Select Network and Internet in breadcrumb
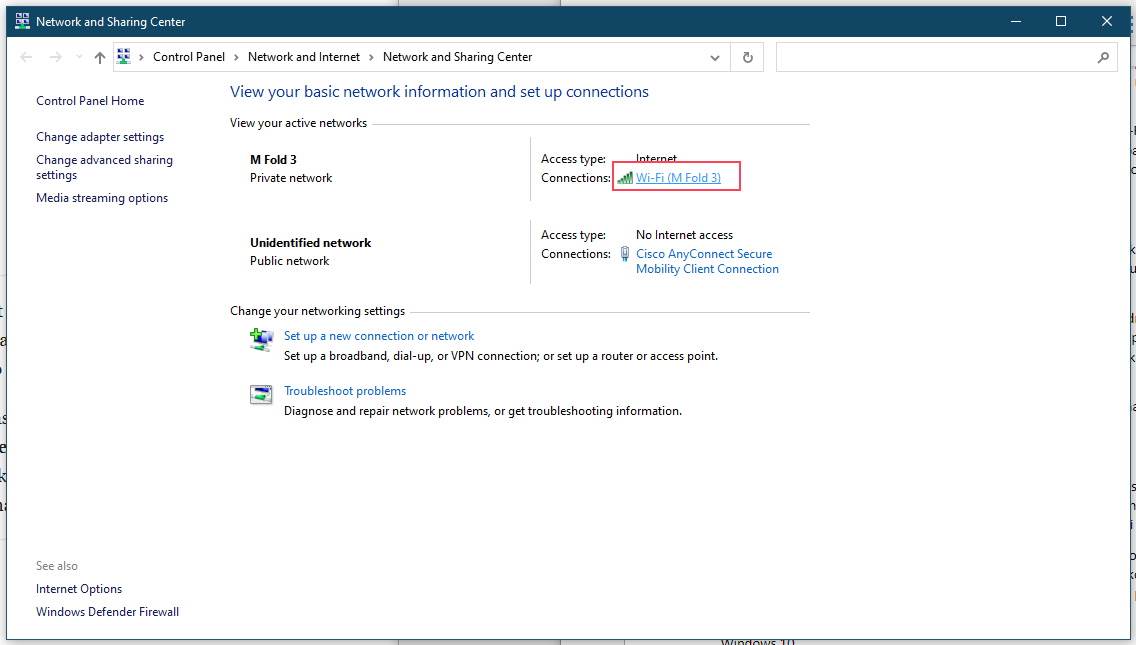 (x=303, y=57)
